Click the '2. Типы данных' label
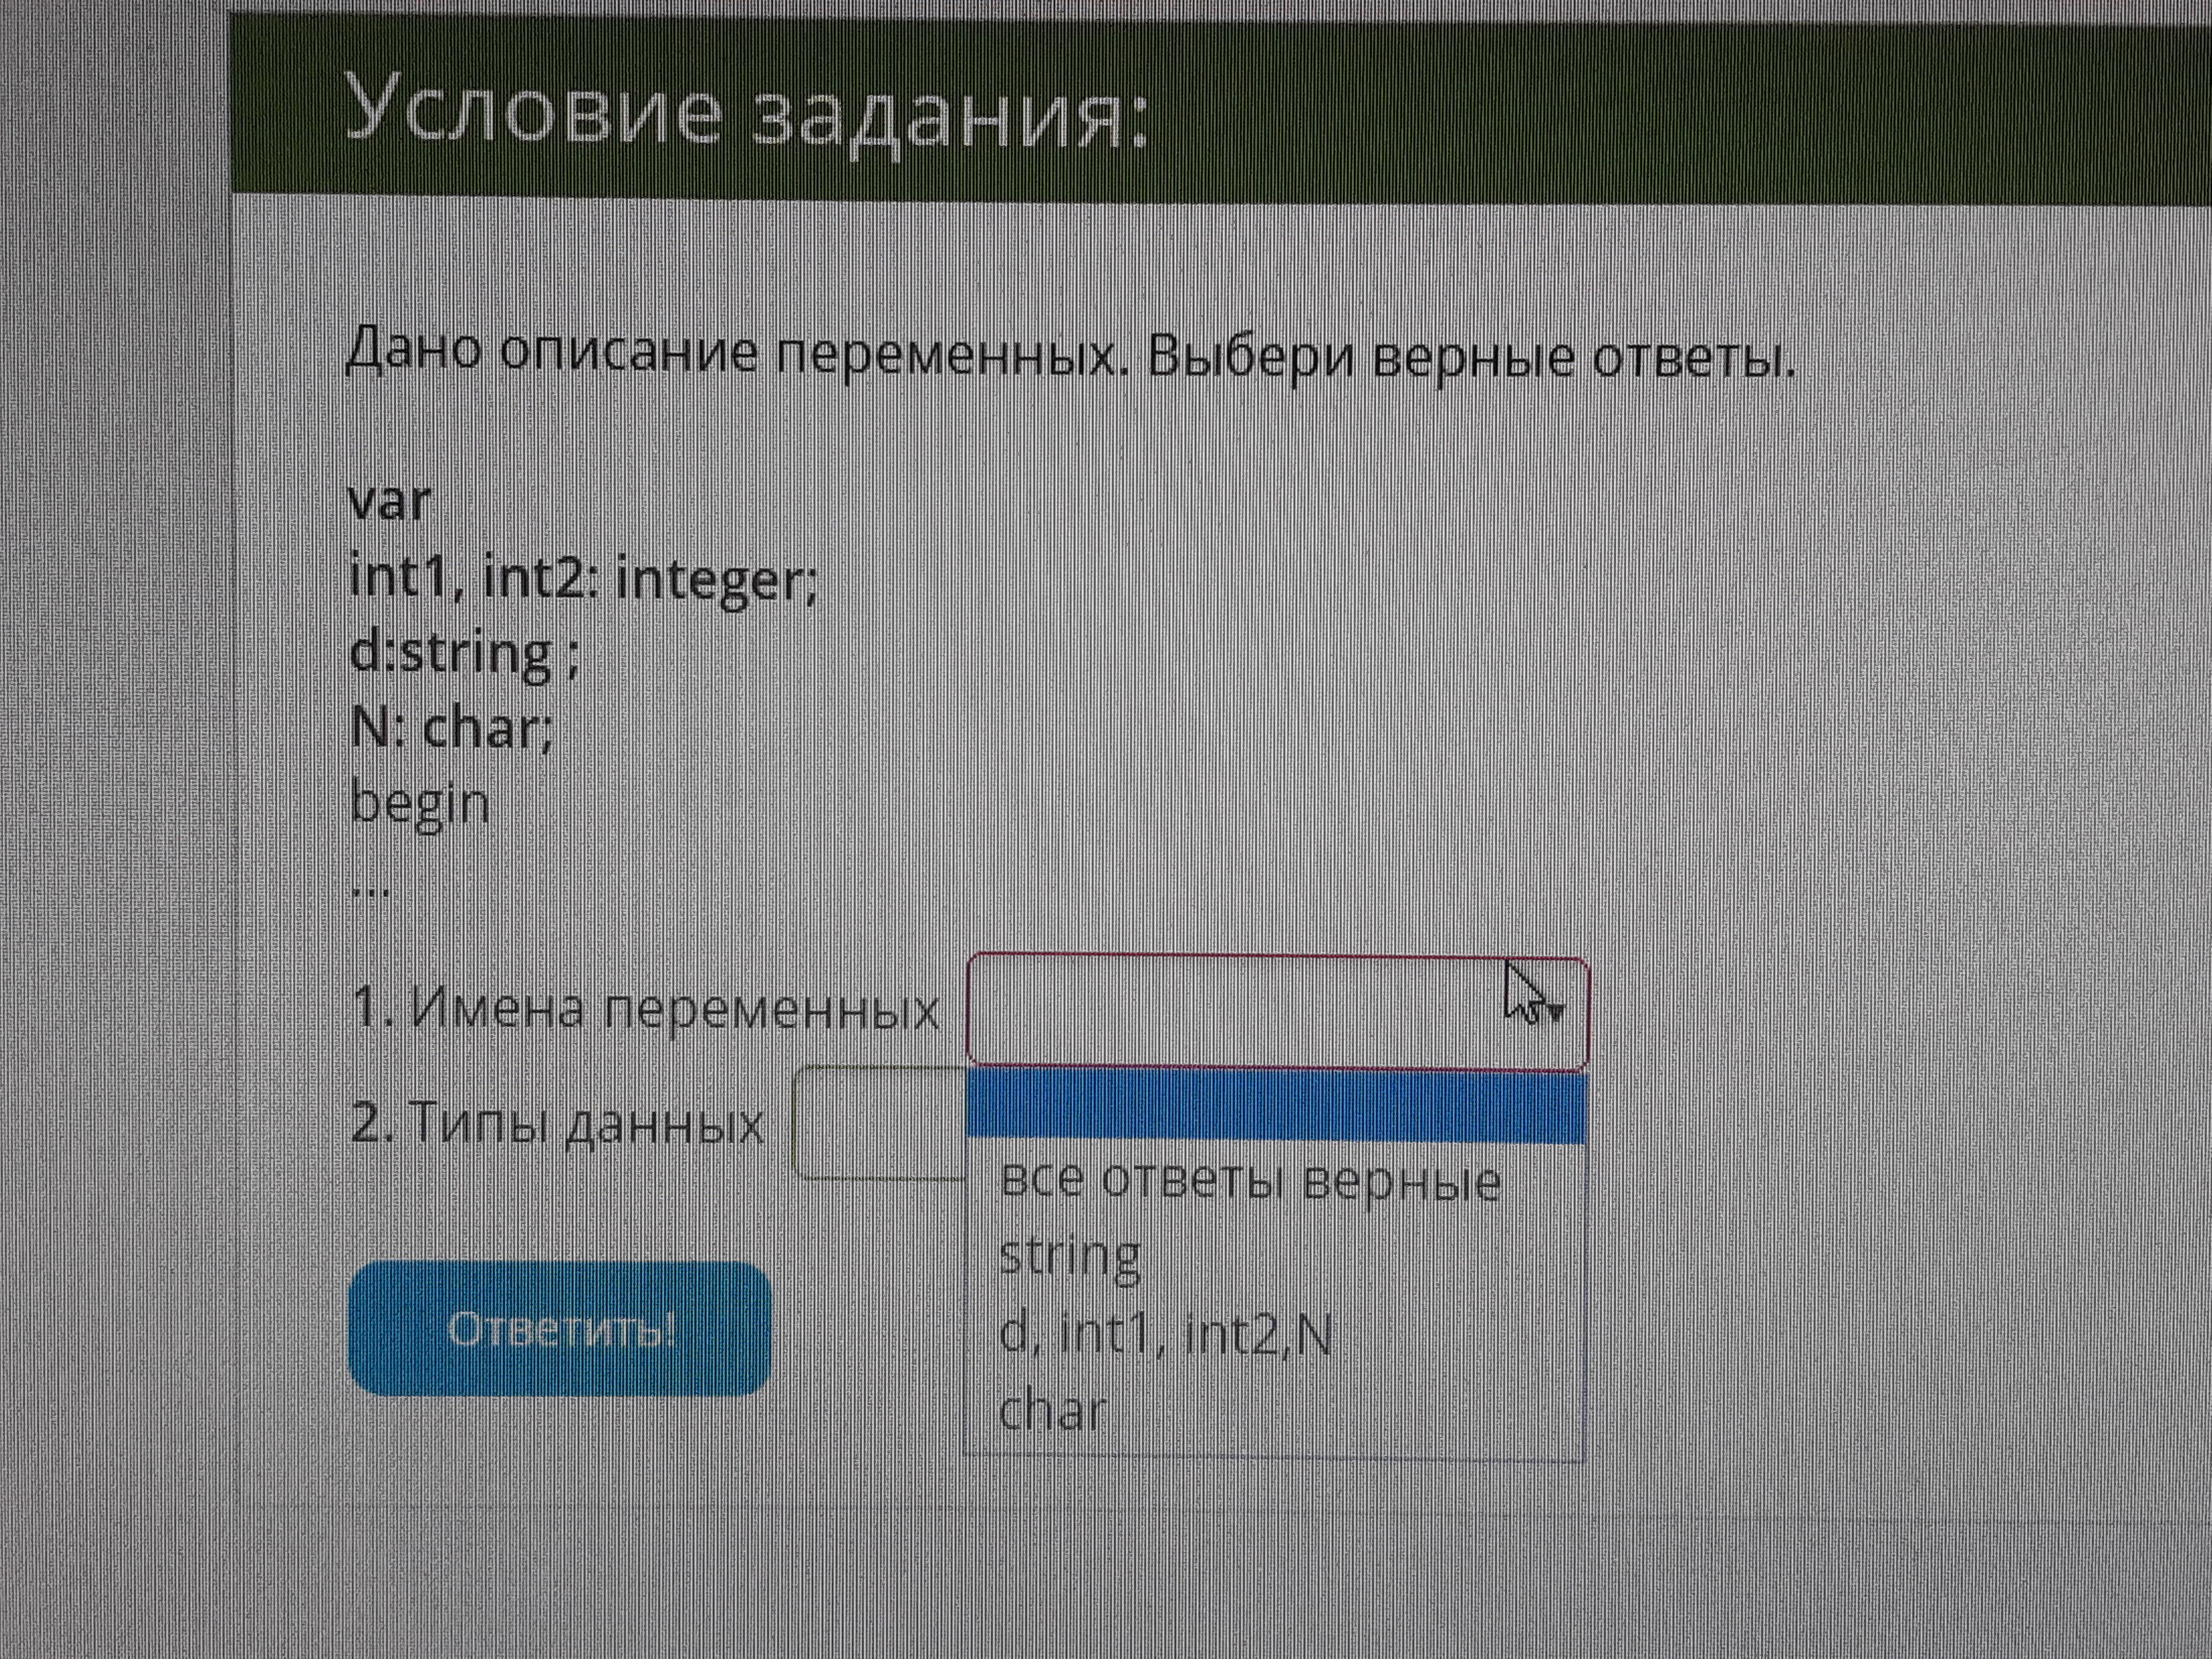The image size is (2212, 1659). [x=558, y=1124]
